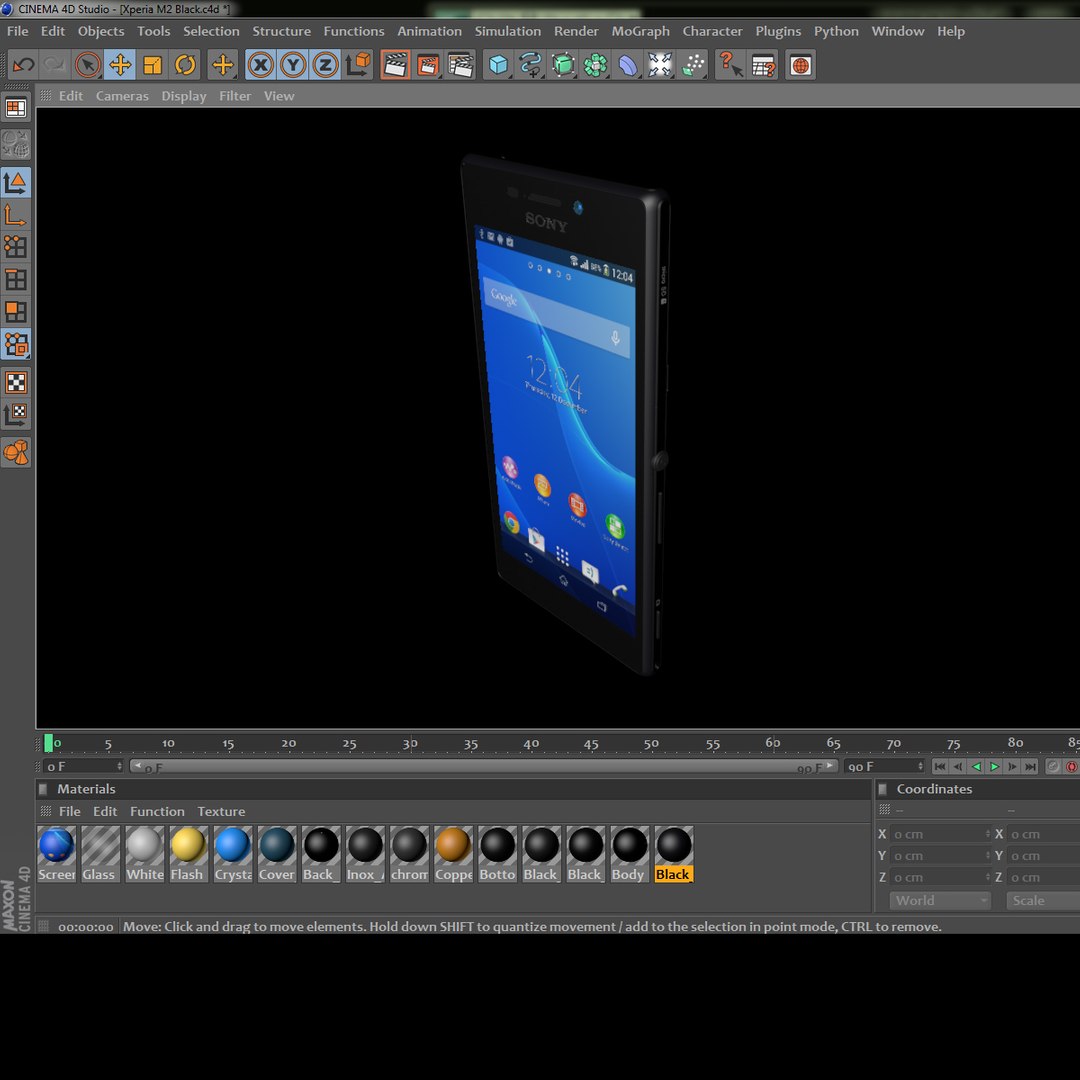Image resolution: width=1080 pixels, height=1080 pixels.
Task: Click the greyed Make Editable icon
Action: point(16,145)
